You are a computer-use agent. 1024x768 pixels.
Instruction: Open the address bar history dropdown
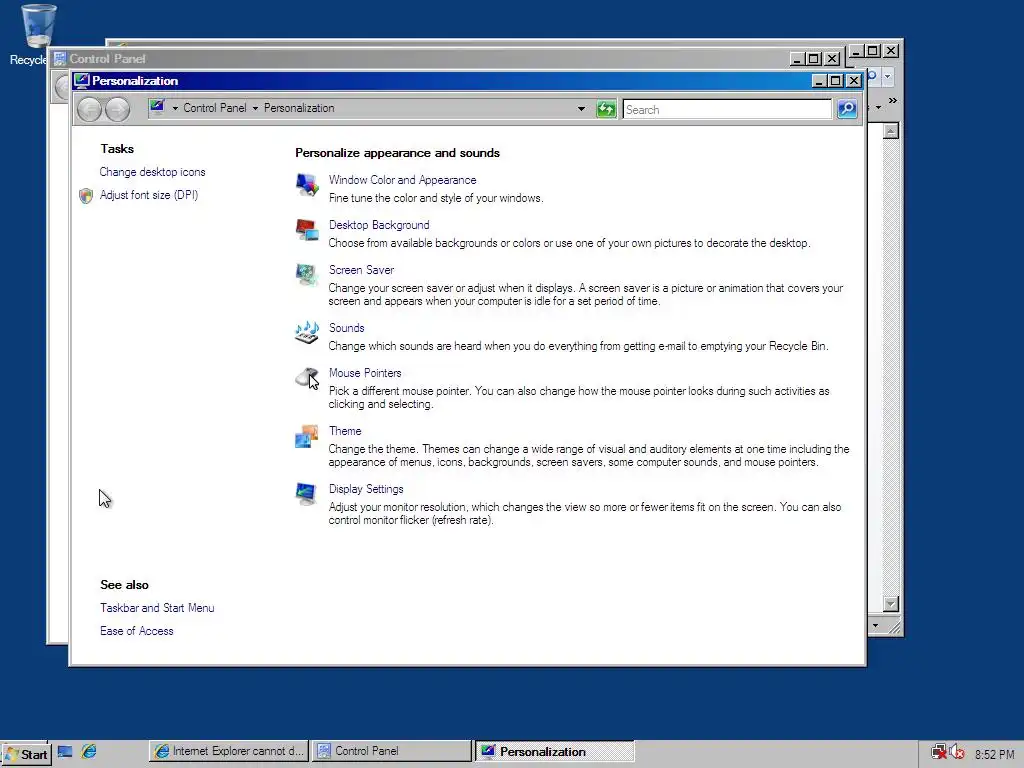click(x=581, y=109)
